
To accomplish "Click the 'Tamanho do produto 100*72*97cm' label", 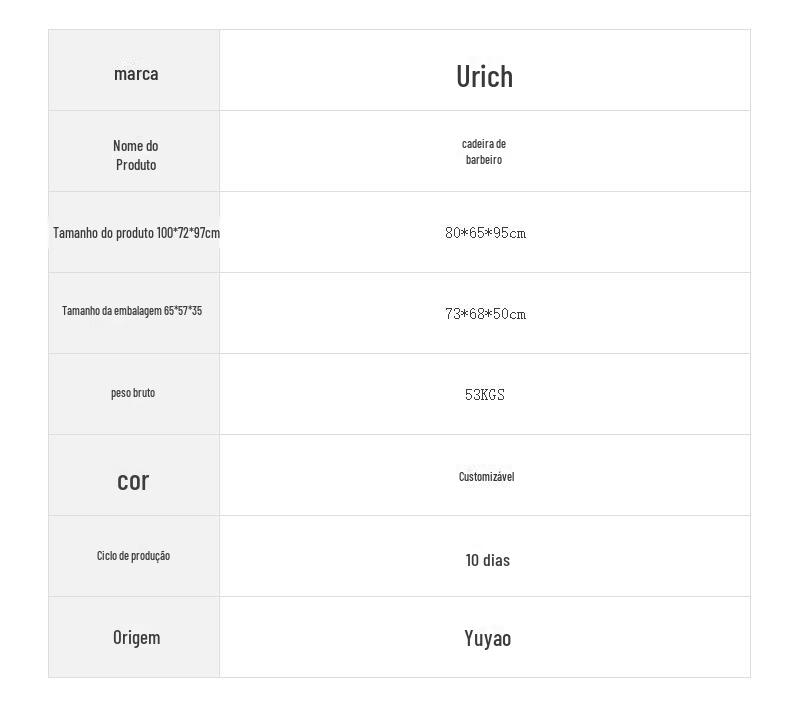I will pos(137,233).
